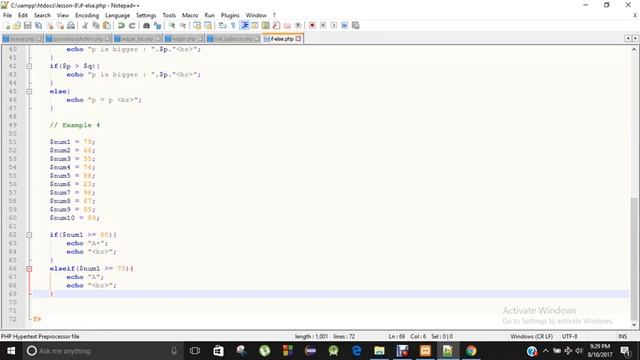Click 'PHP Hypertext Preprocessor file' status text
Screen dimensions: 640x360
(40, 336)
